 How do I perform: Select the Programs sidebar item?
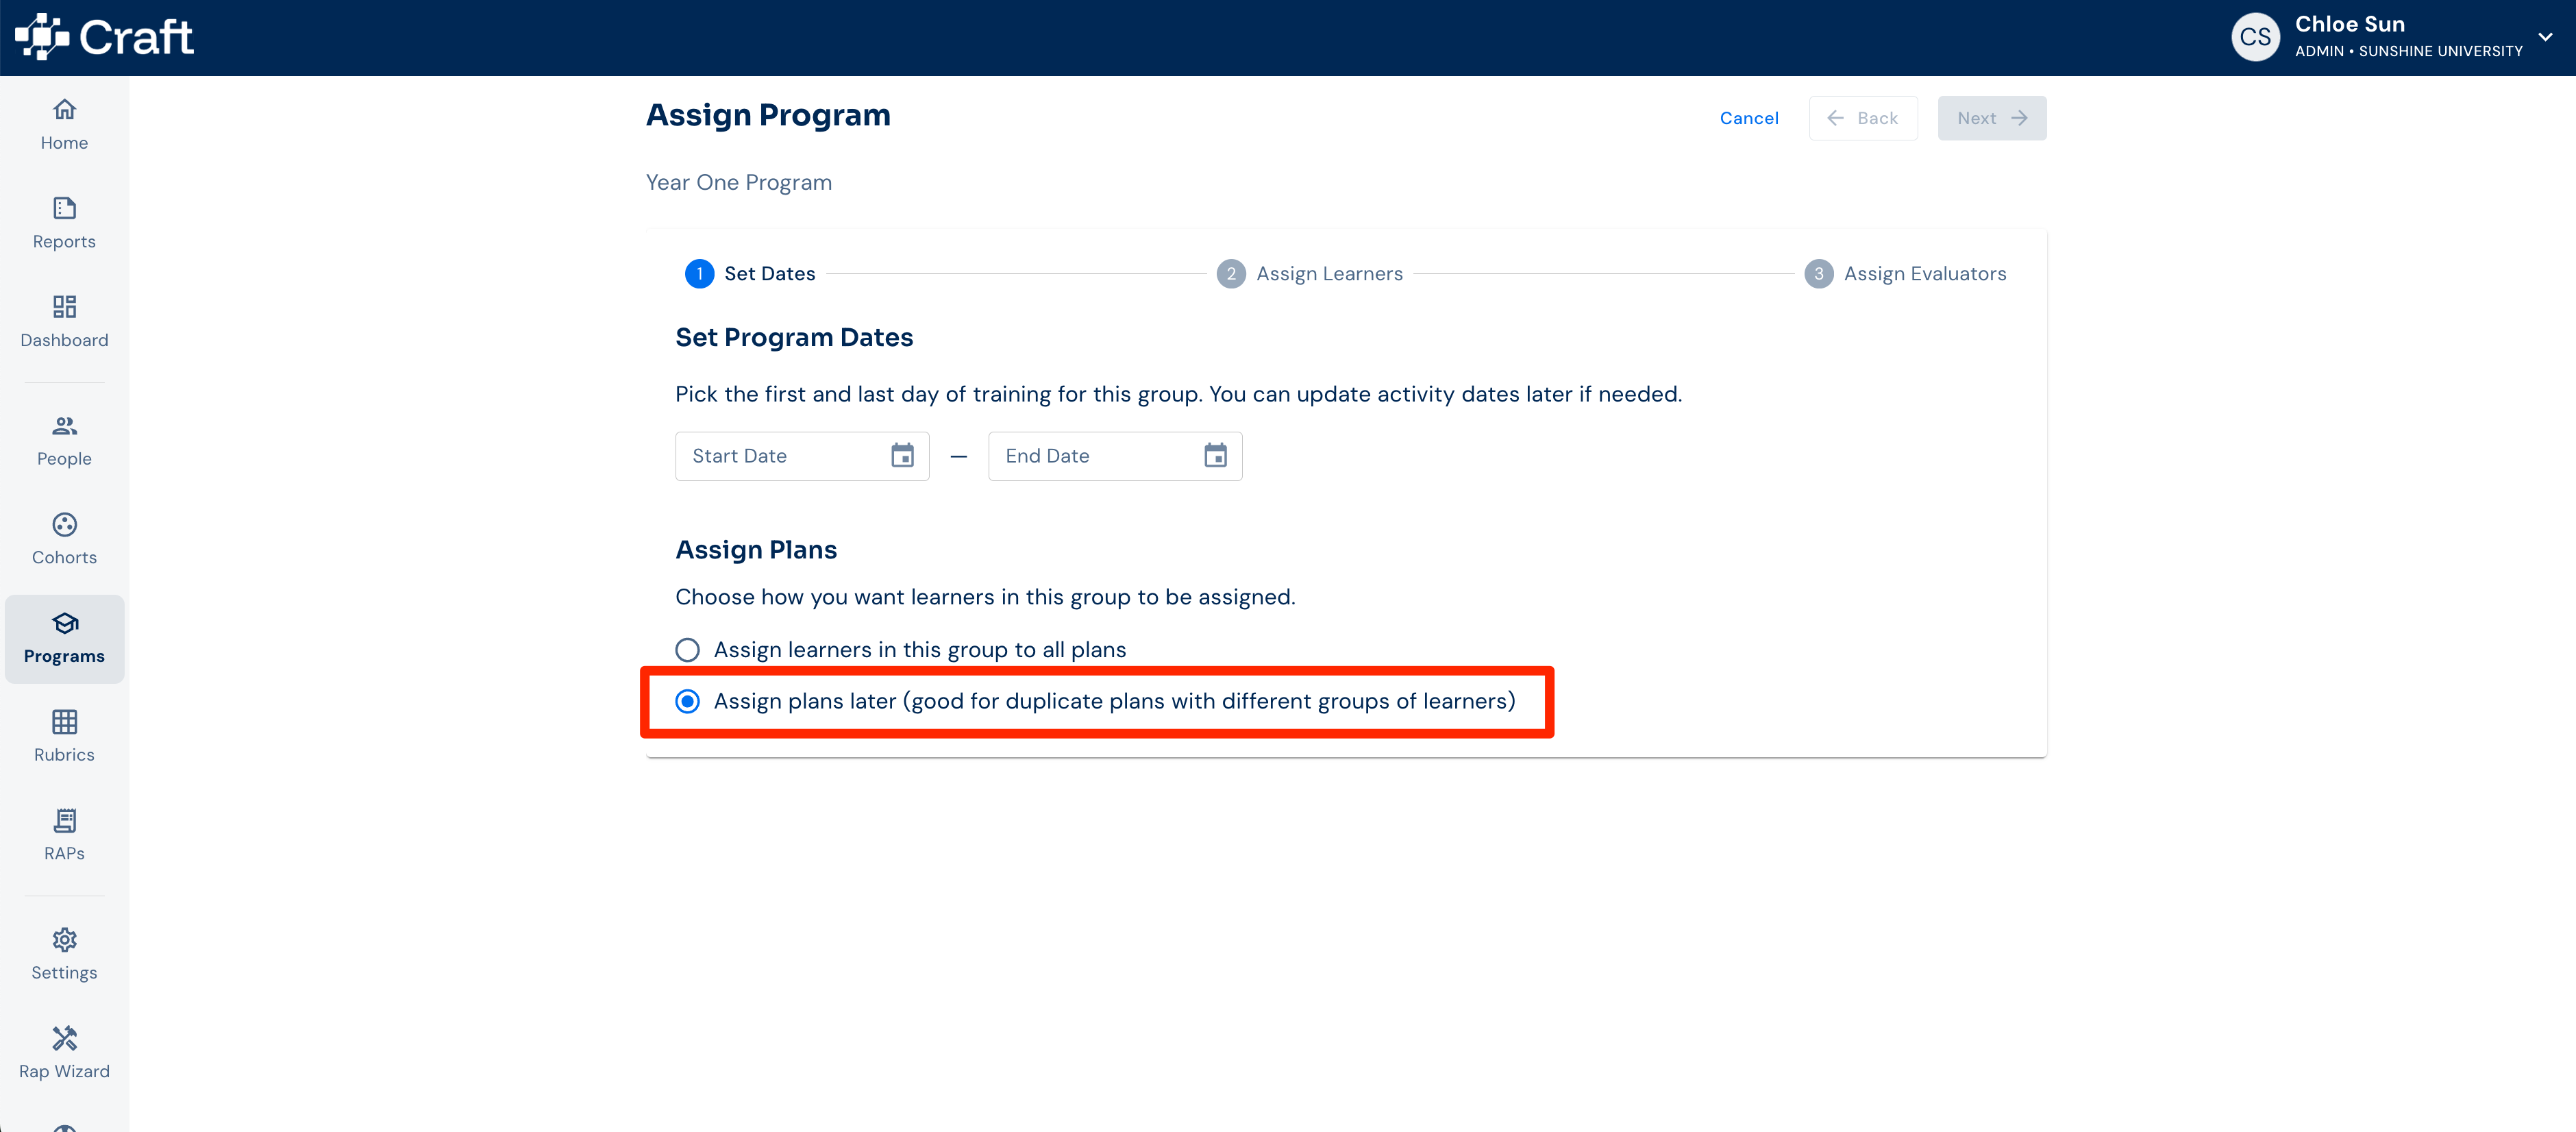coord(64,639)
